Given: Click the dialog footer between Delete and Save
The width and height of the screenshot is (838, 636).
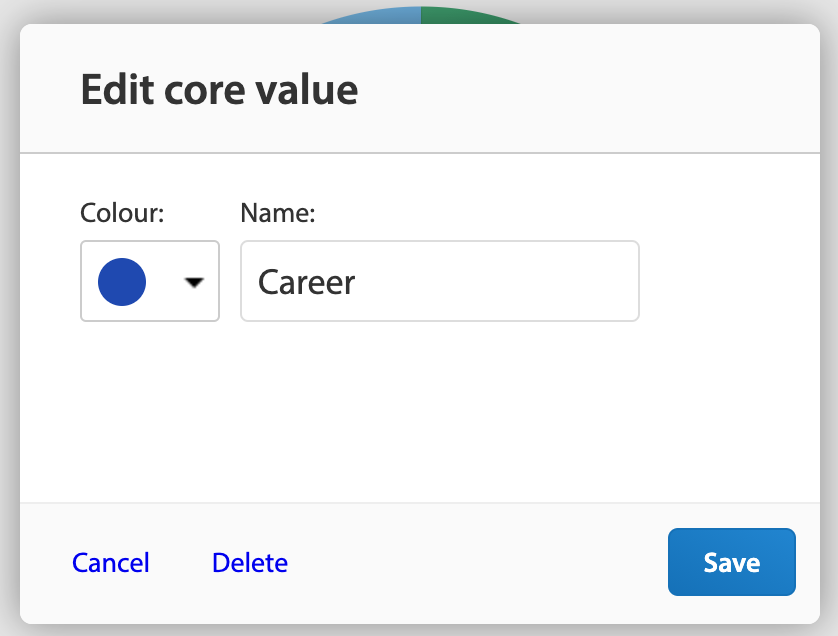Looking at the screenshot, I should tap(476, 563).
